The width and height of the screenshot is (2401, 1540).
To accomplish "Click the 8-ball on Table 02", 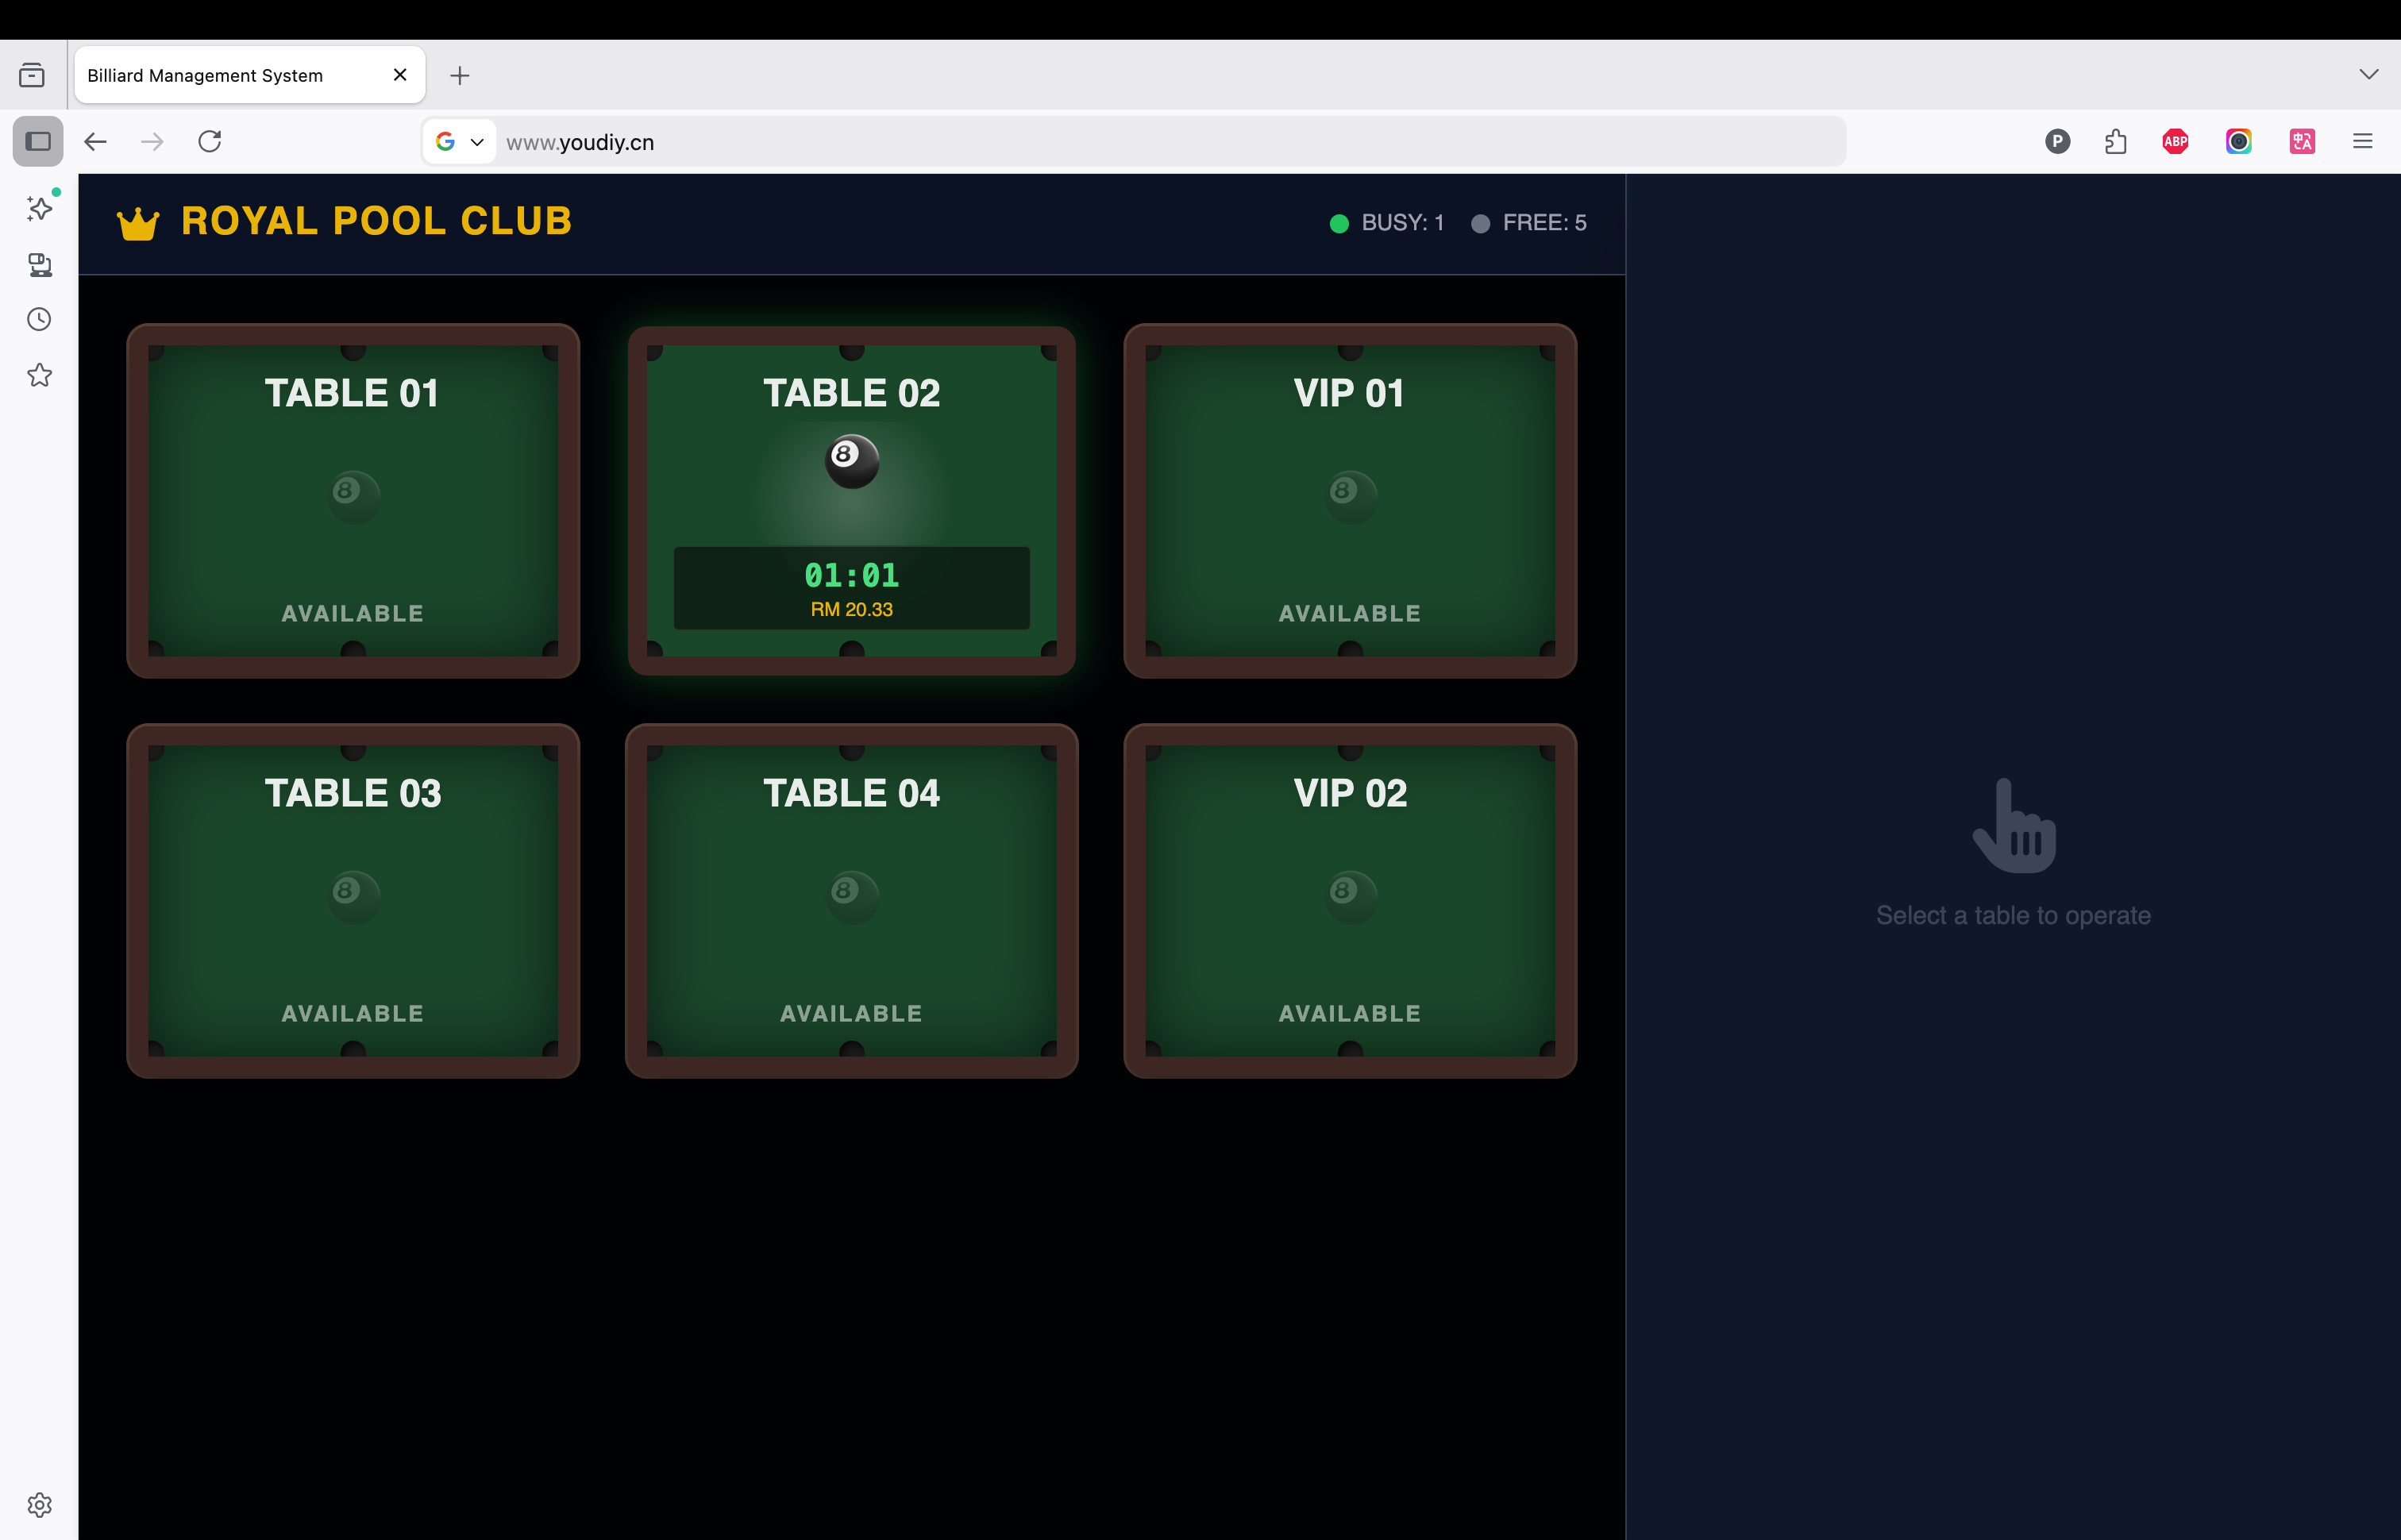I will 851,461.
